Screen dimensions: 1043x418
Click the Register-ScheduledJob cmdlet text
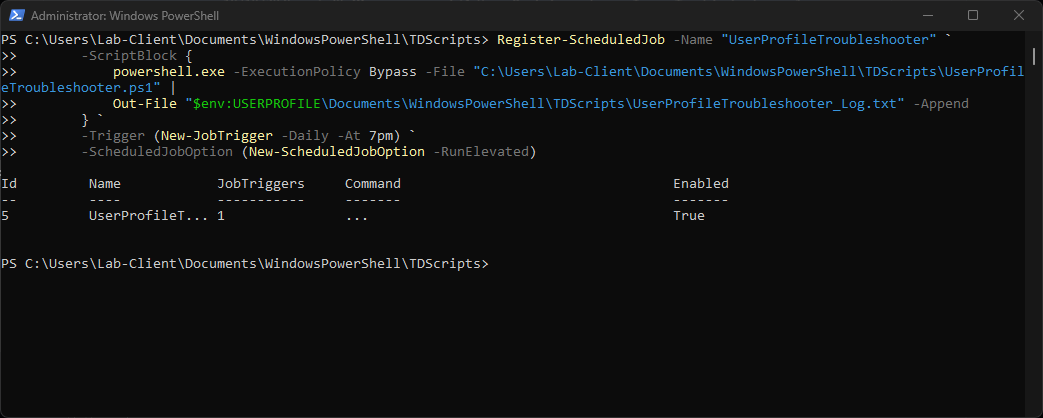click(x=581, y=40)
